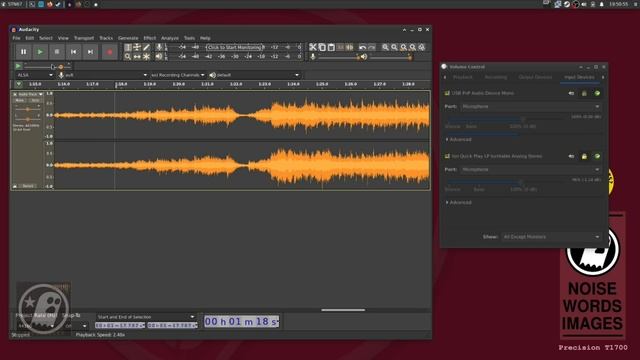
Task: Open the File menu
Action: pyautogui.click(x=16, y=38)
